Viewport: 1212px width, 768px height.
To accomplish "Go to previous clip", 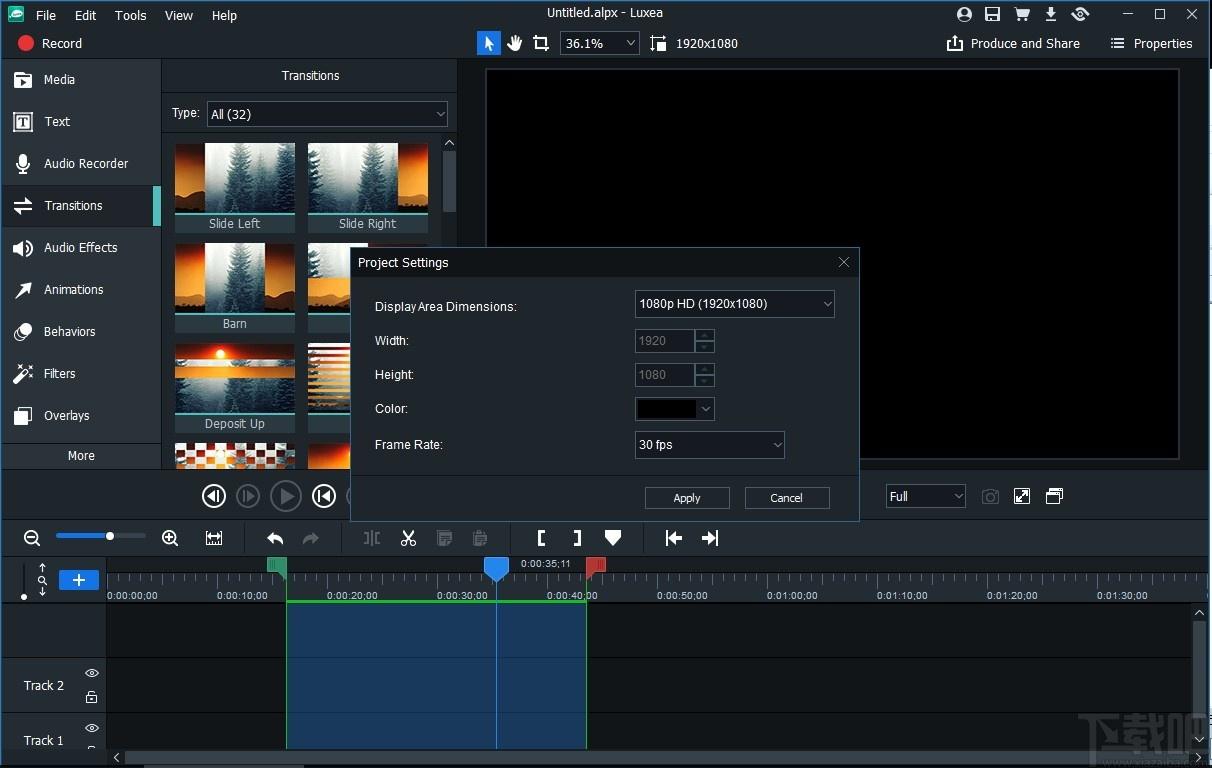I will click(x=324, y=496).
